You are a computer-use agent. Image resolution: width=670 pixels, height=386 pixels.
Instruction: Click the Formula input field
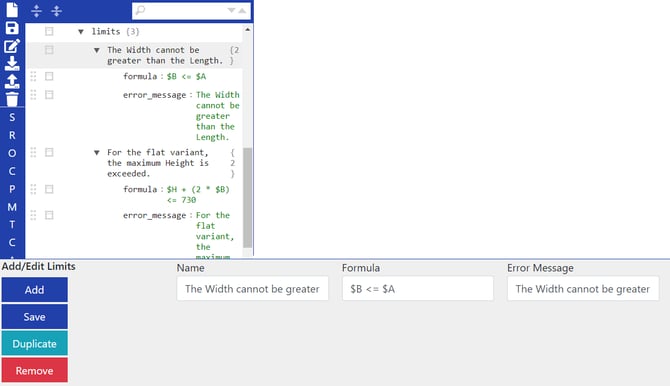(x=417, y=289)
